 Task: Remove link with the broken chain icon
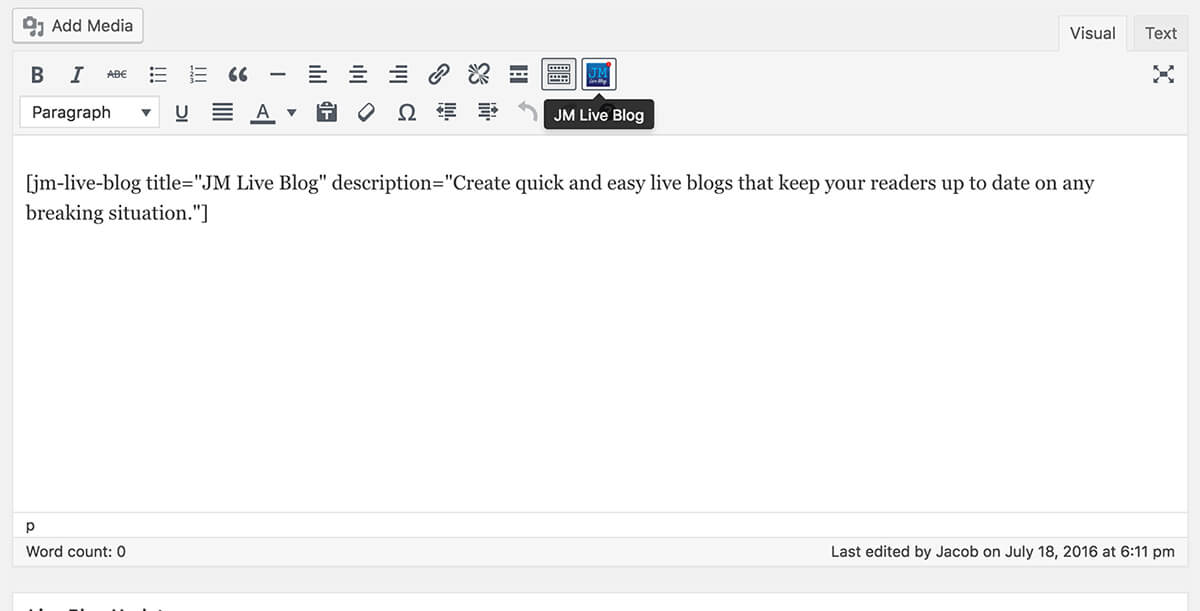pos(478,75)
